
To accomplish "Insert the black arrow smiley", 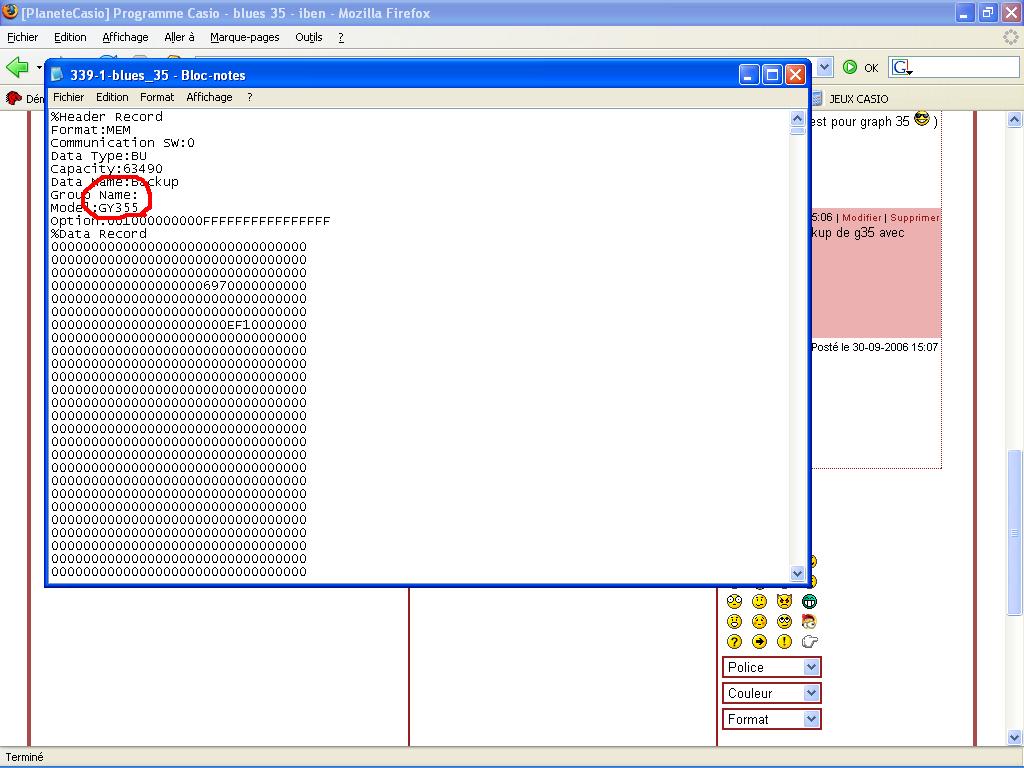I will pos(759,642).
